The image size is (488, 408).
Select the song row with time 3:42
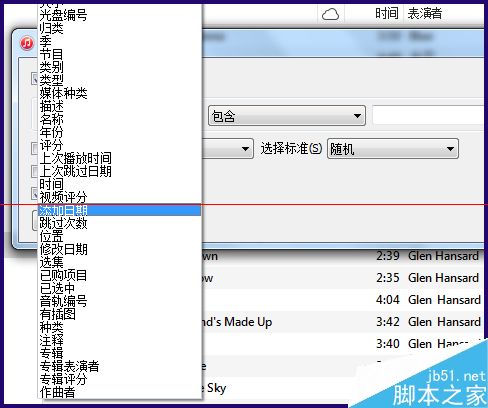342,322
